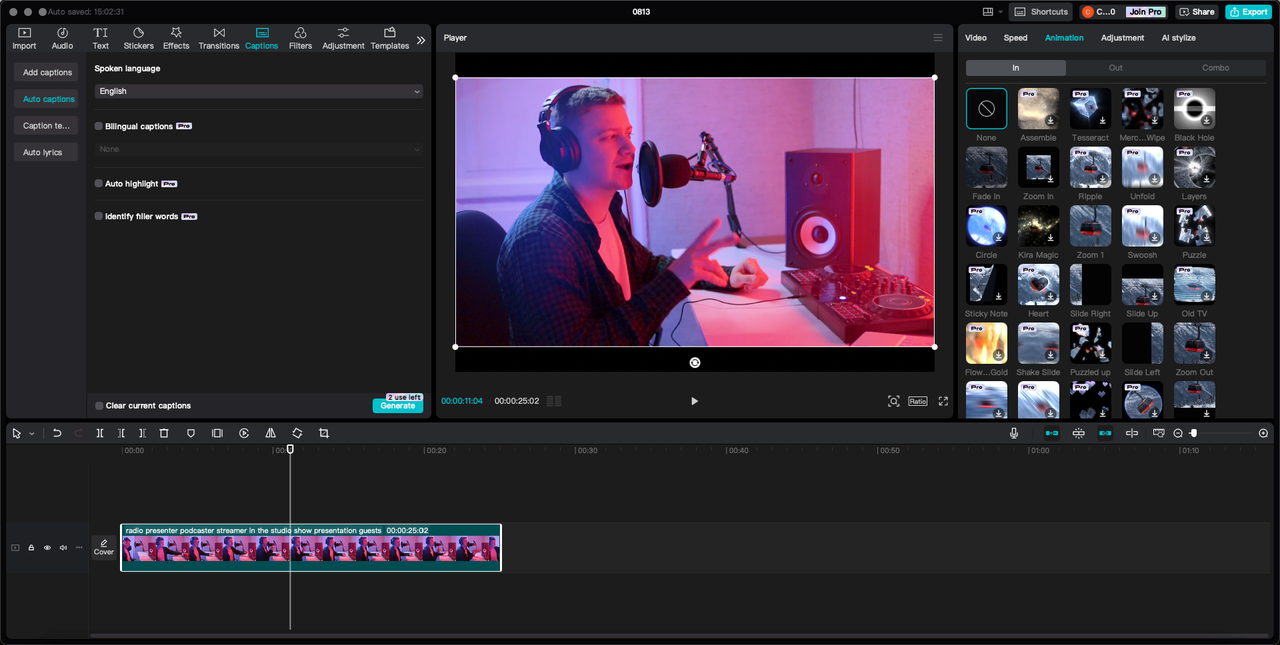Lock the video track
The height and width of the screenshot is (645, 1280).
31,548
